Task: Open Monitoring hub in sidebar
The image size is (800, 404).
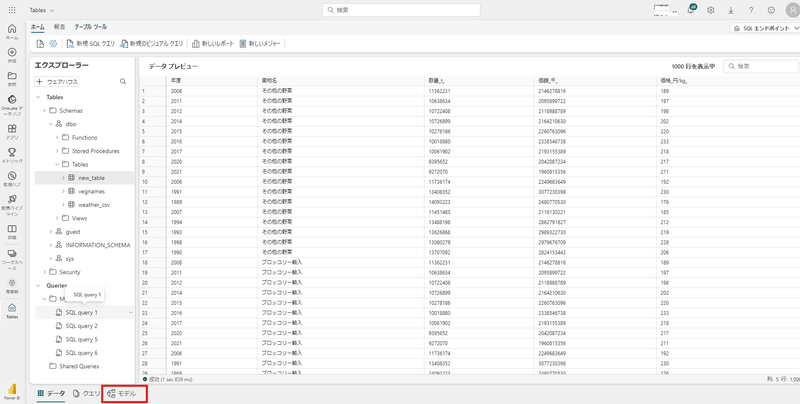Action: (x=12, y=179)
